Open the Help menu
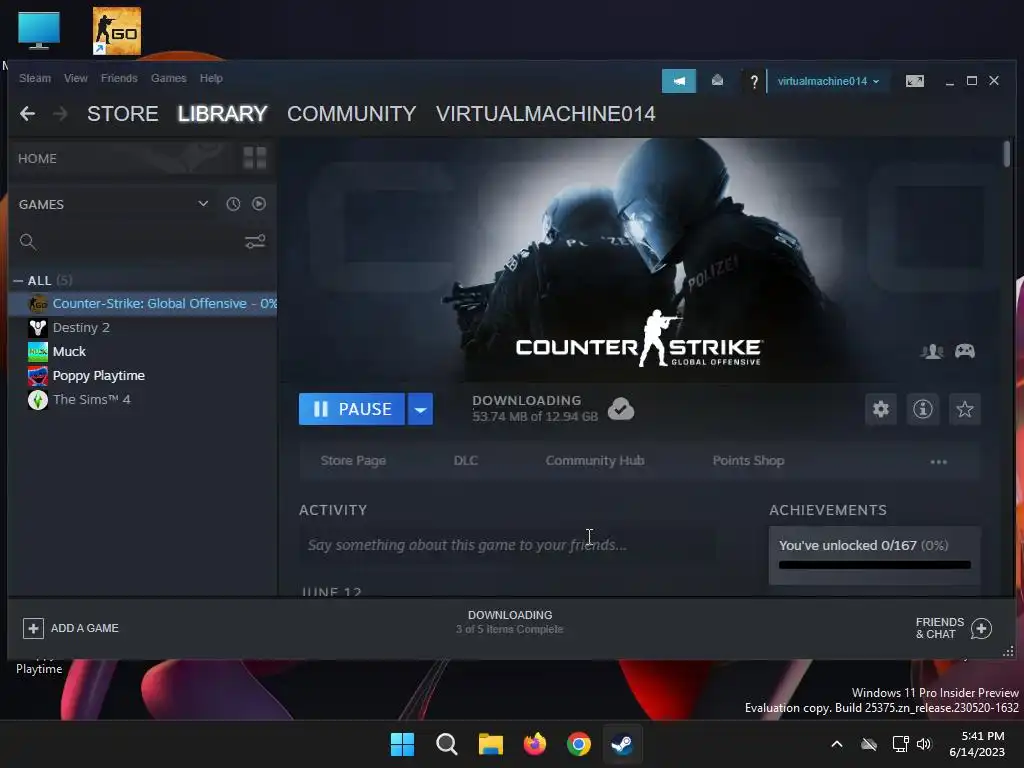This screenshot has width=1024, height=768. pyautogui.click(x=211, y=78)
